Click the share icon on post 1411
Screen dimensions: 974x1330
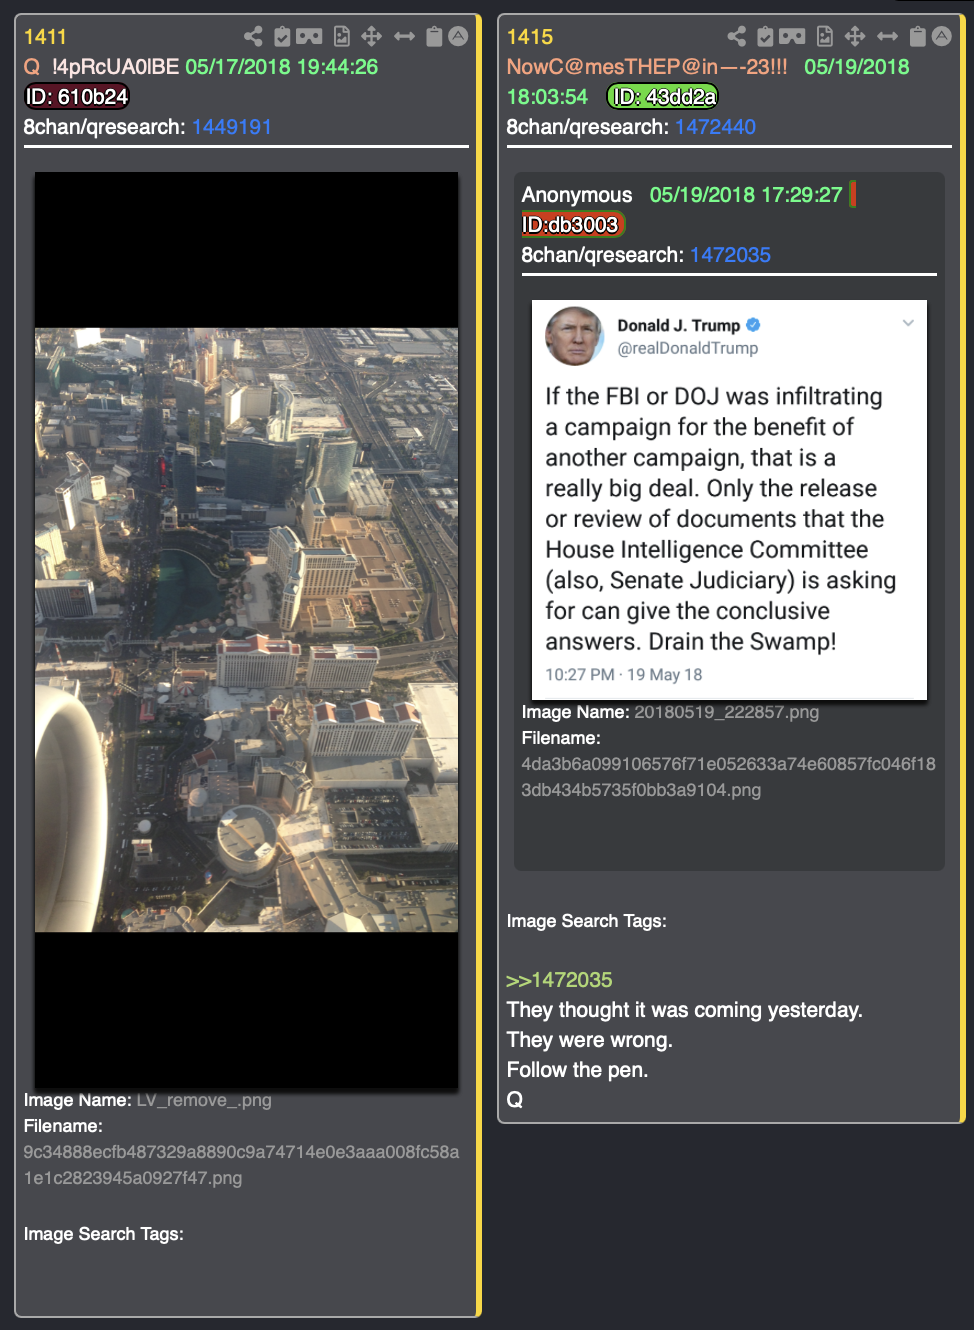pos(253,37)
